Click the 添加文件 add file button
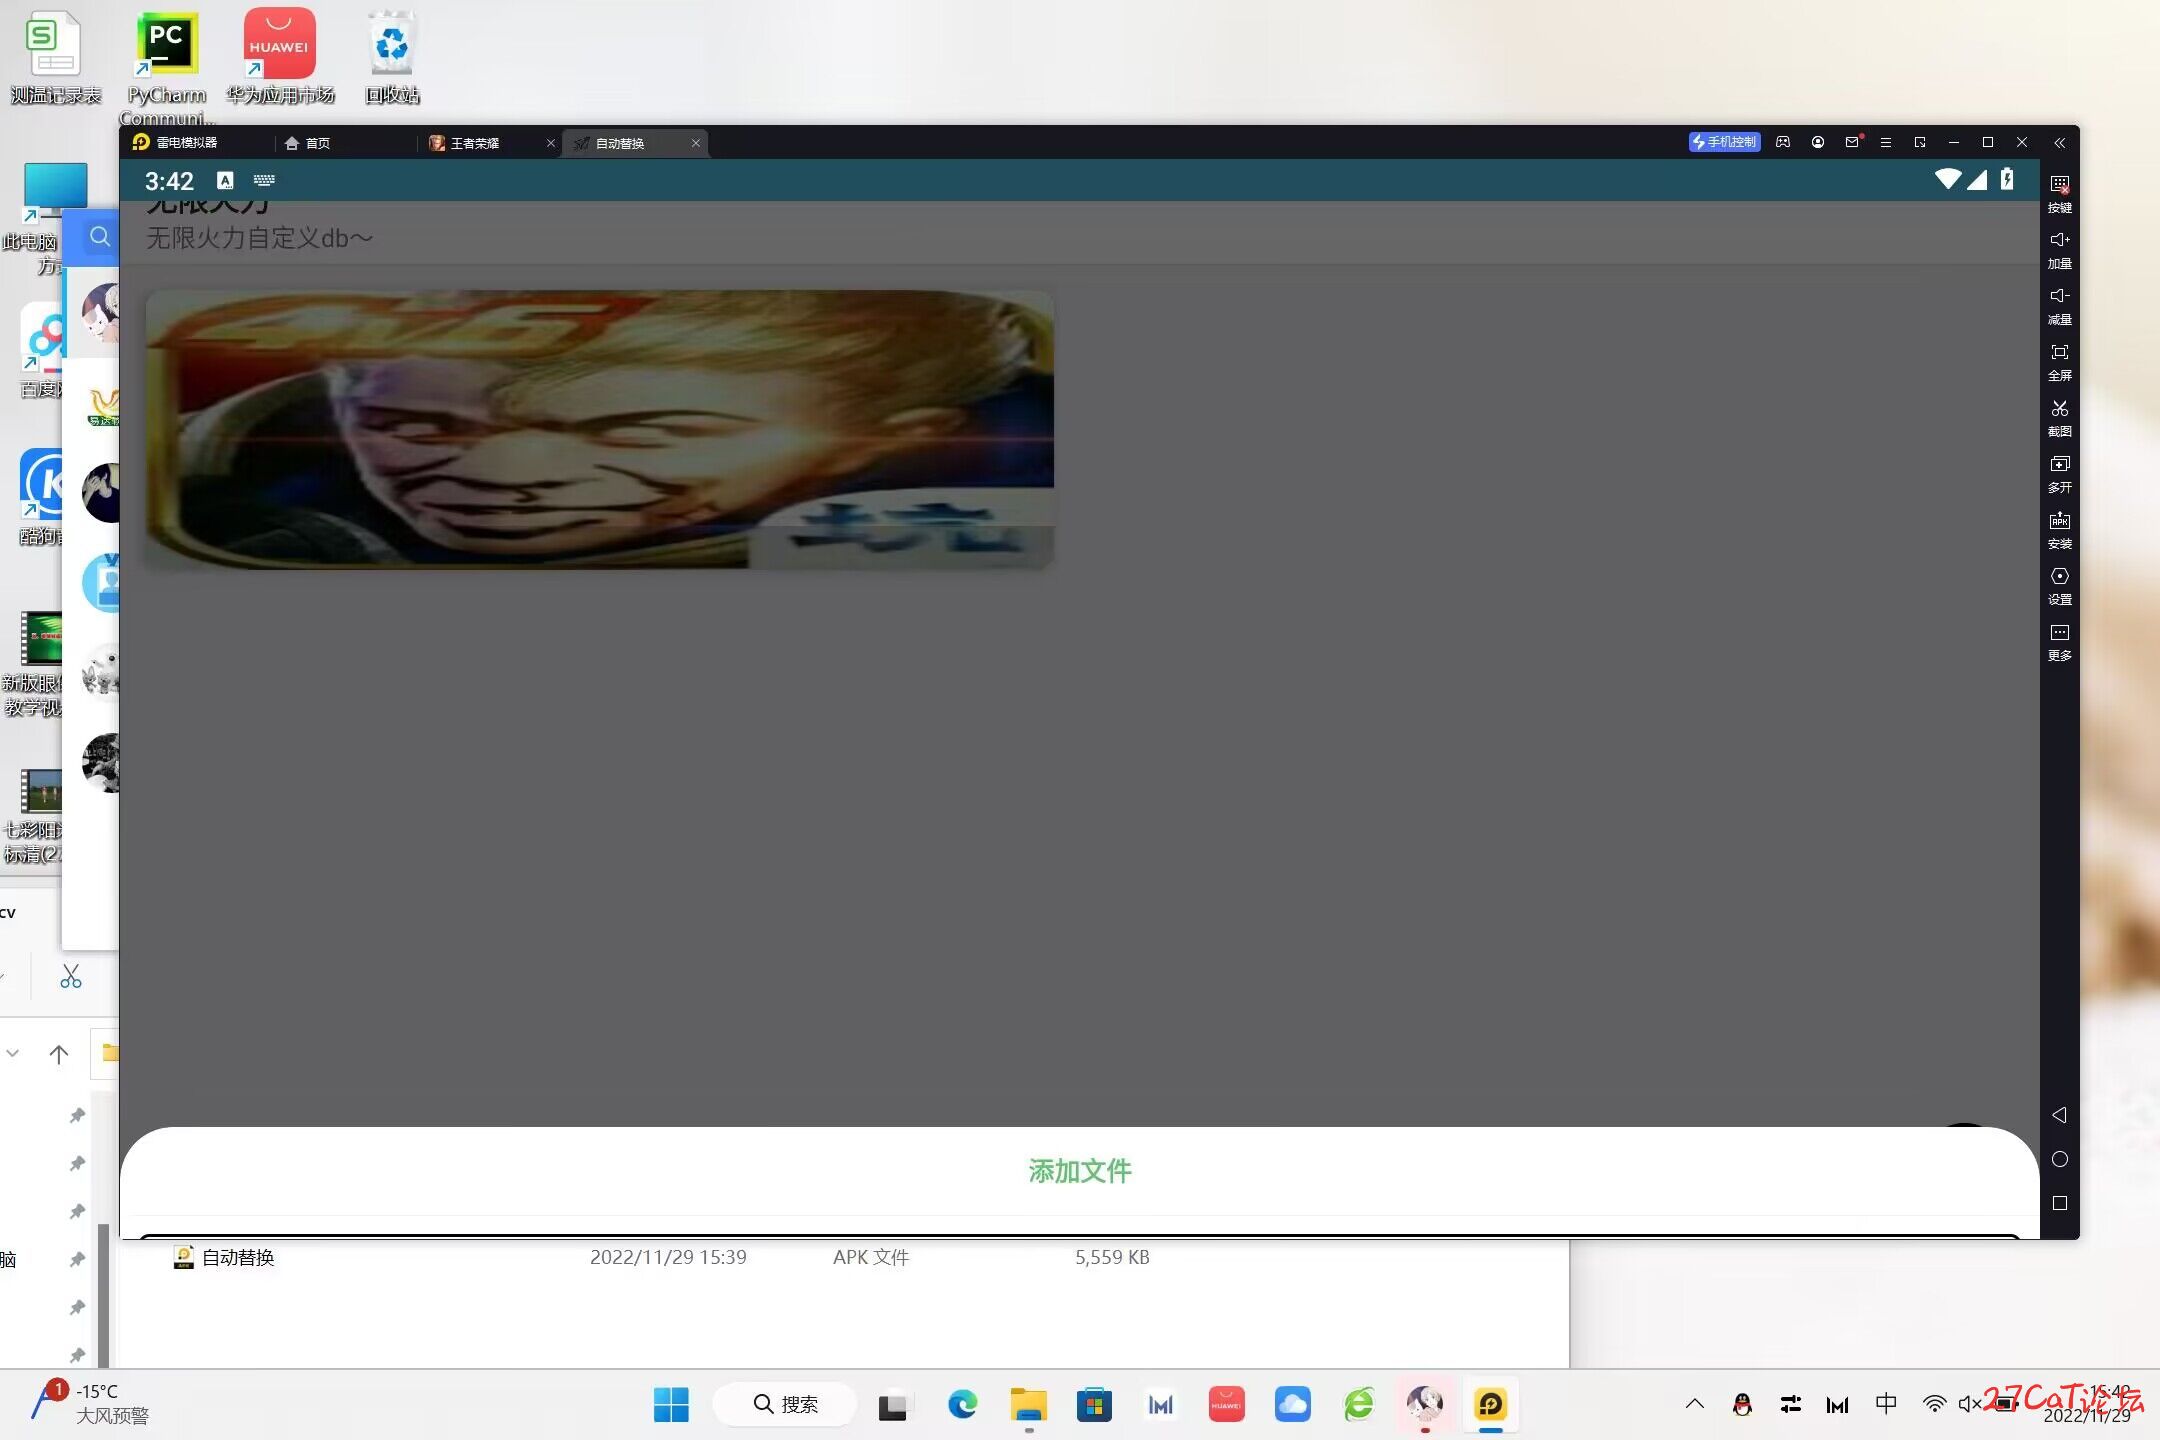 tap(1080, 1171)
